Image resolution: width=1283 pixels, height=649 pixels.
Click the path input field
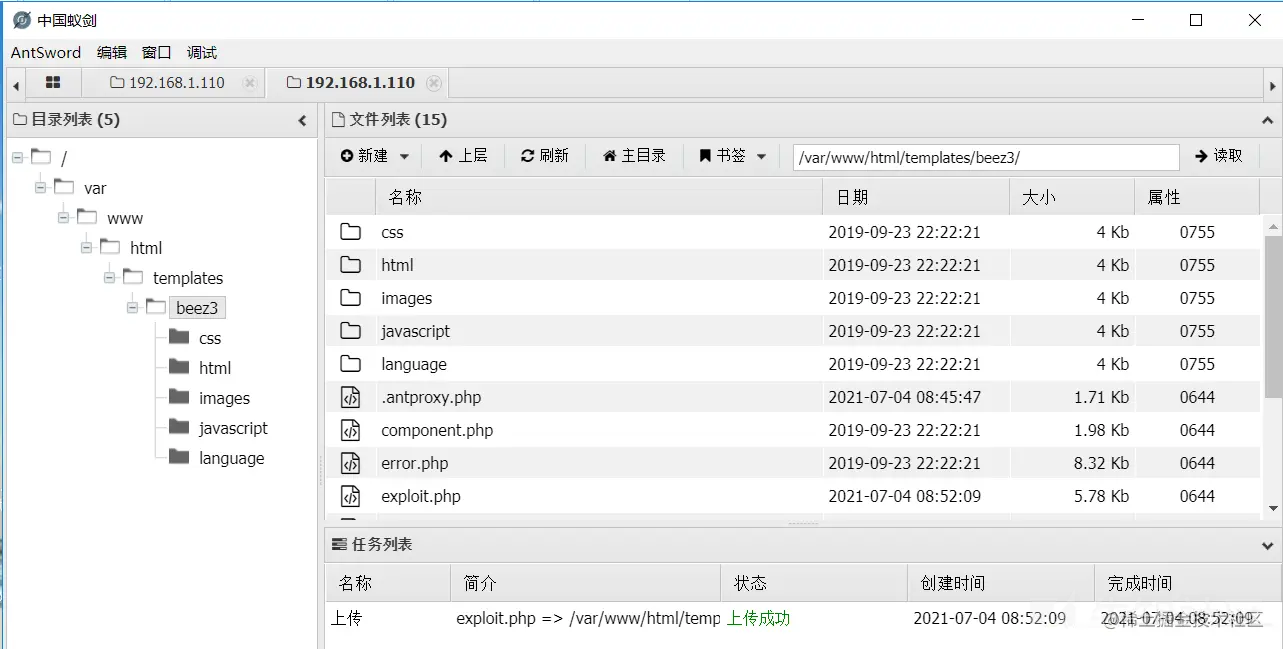pyautogui.click(x=986, y=157)
